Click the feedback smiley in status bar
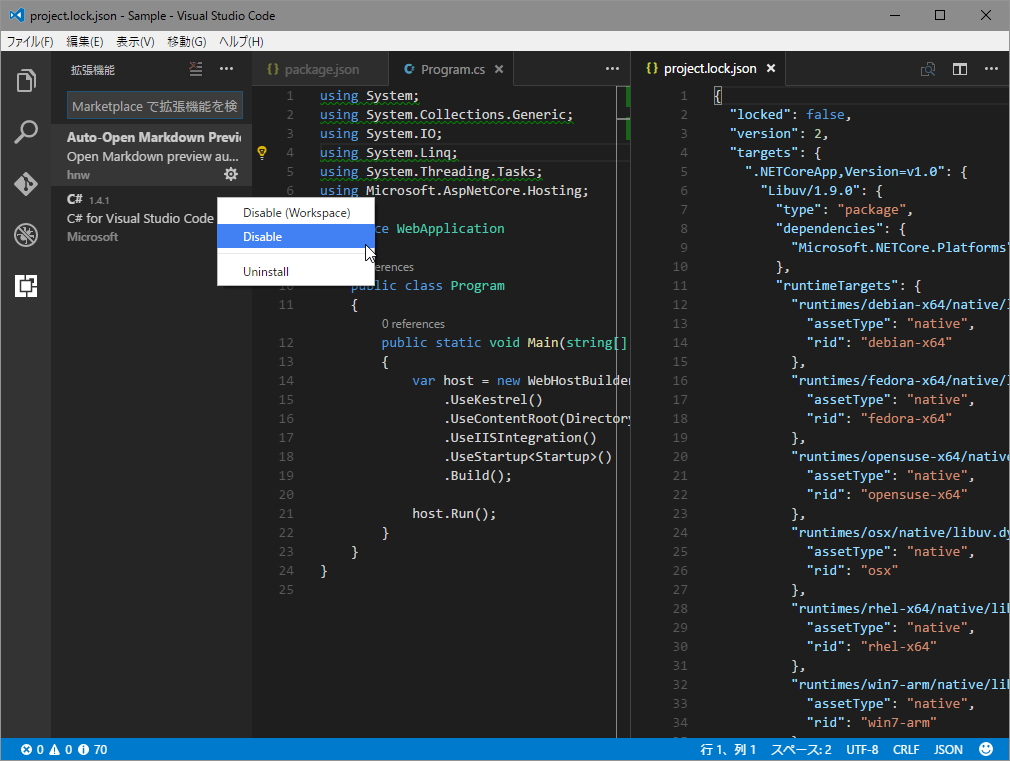Image resolution: width=1010 pixels, height=761 pixels. pyautogui.click(x=986, y=749)
